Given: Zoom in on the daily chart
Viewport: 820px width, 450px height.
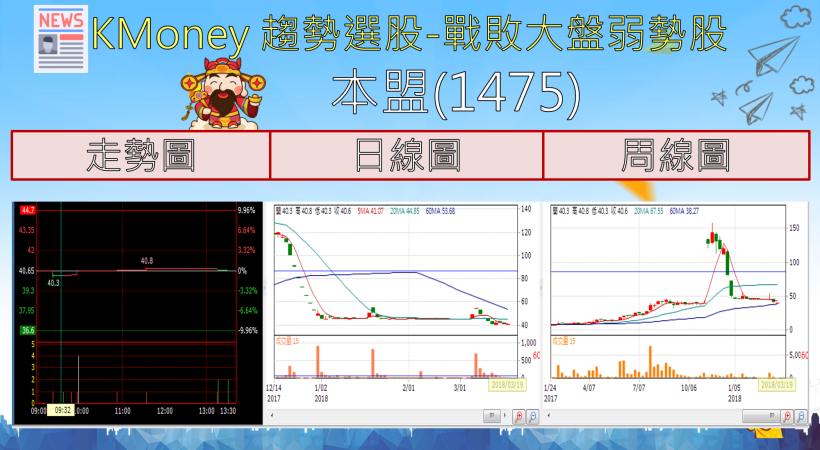Looking at the screenshot, I should click(x=519, y=417).
